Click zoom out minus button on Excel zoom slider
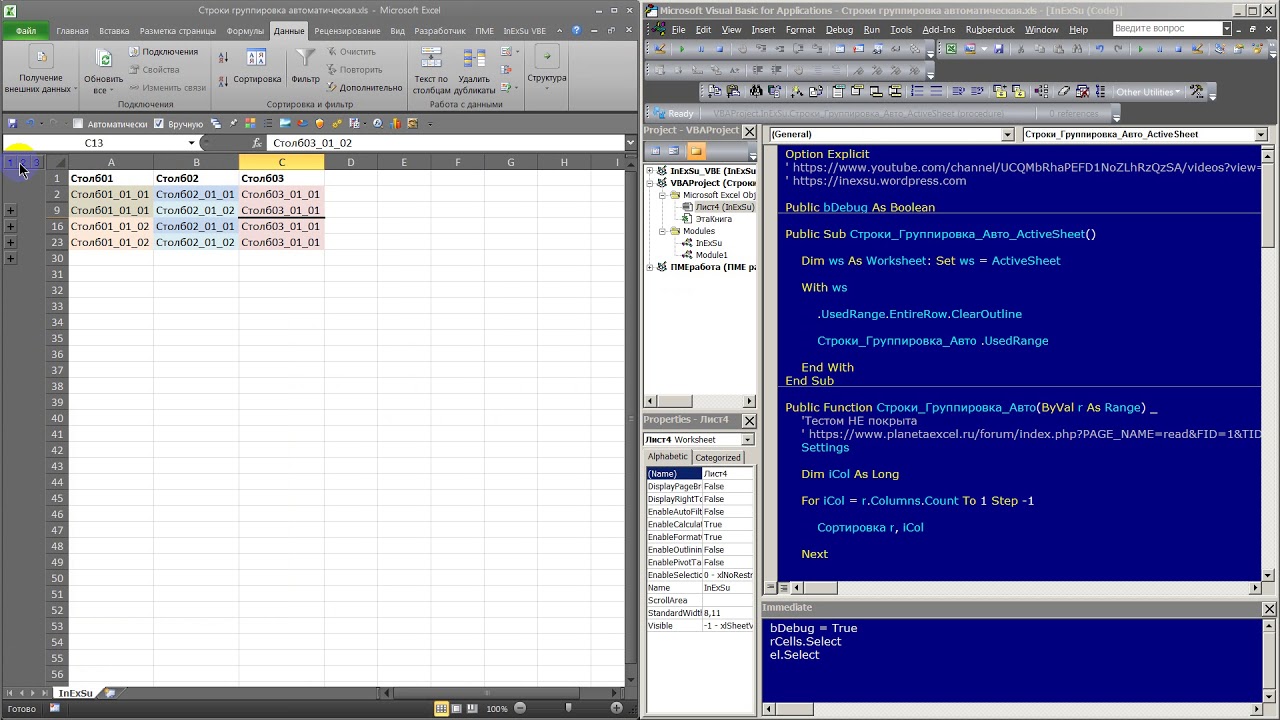The width and height of the screenshot is (1280, 720). point(520,708)
